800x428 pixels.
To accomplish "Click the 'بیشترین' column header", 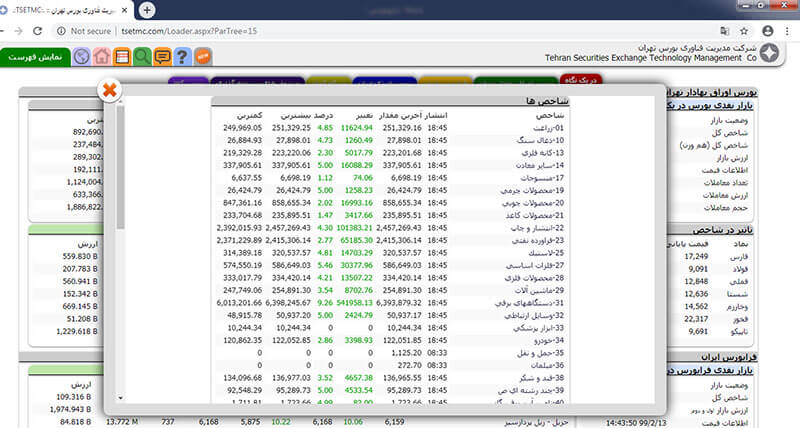I will 295,115.
